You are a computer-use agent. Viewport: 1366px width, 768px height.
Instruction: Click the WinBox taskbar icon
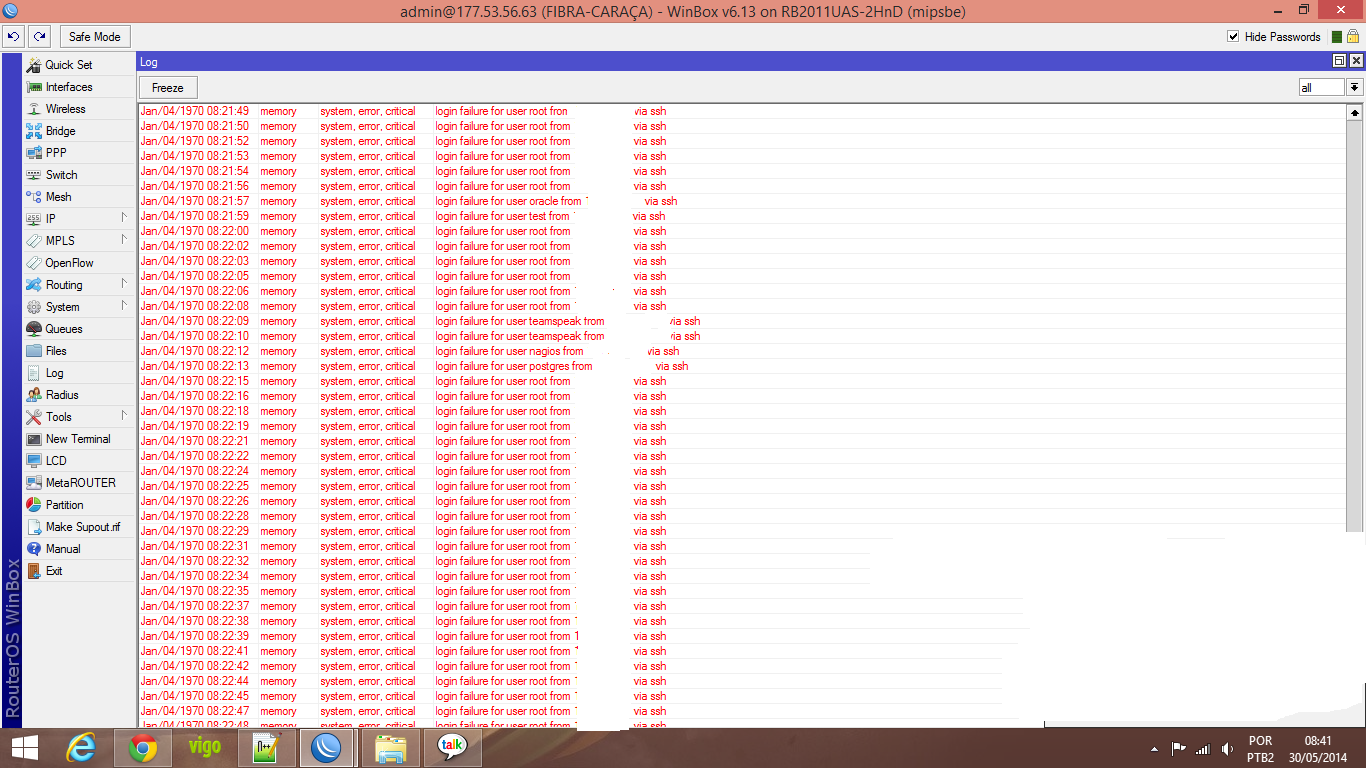pos(329,748)
